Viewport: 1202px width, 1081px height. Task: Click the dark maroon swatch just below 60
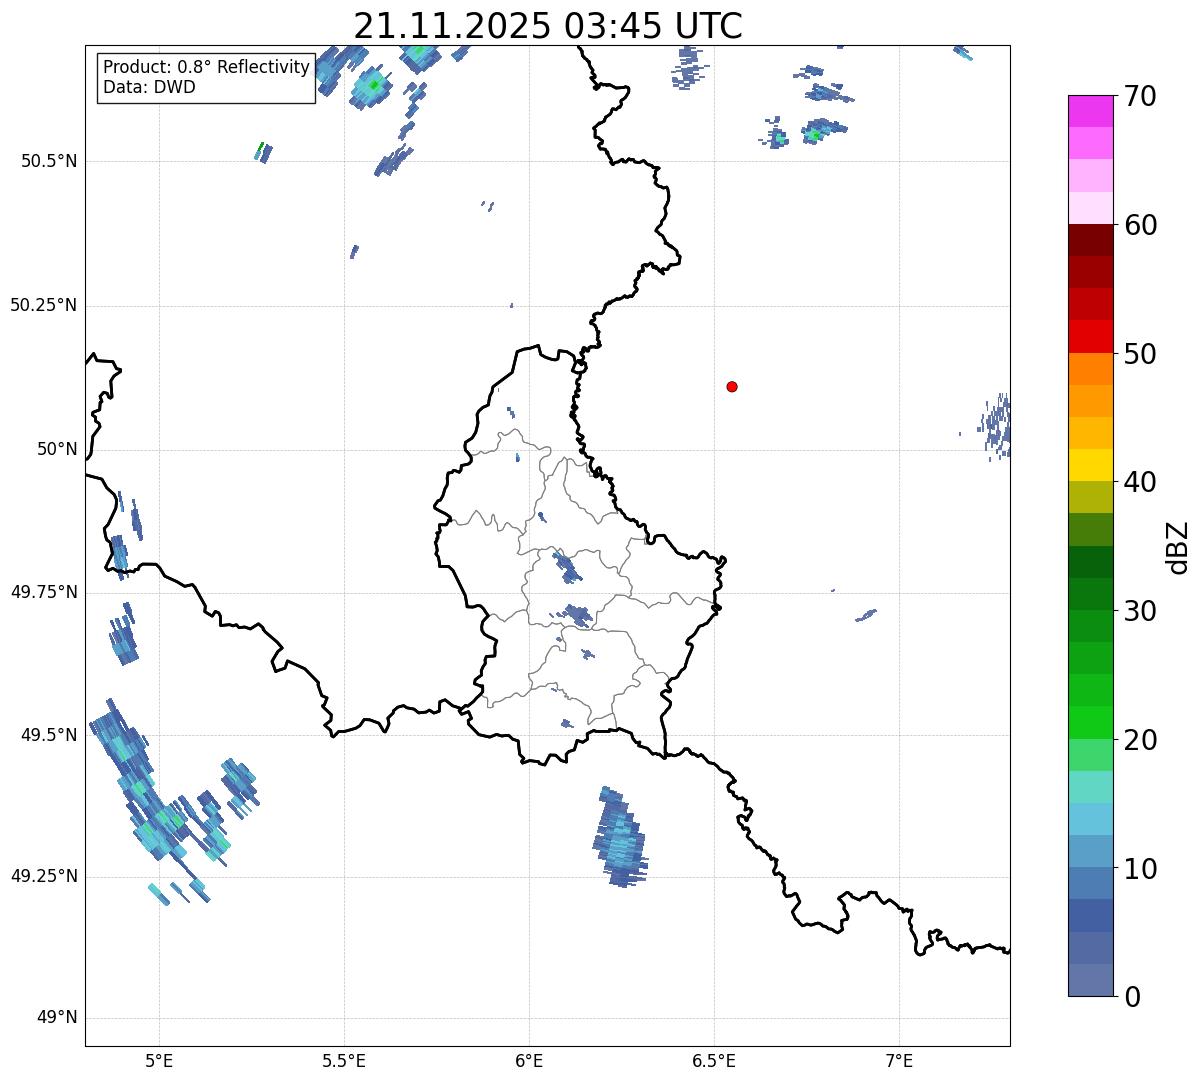coord(1090,240)
